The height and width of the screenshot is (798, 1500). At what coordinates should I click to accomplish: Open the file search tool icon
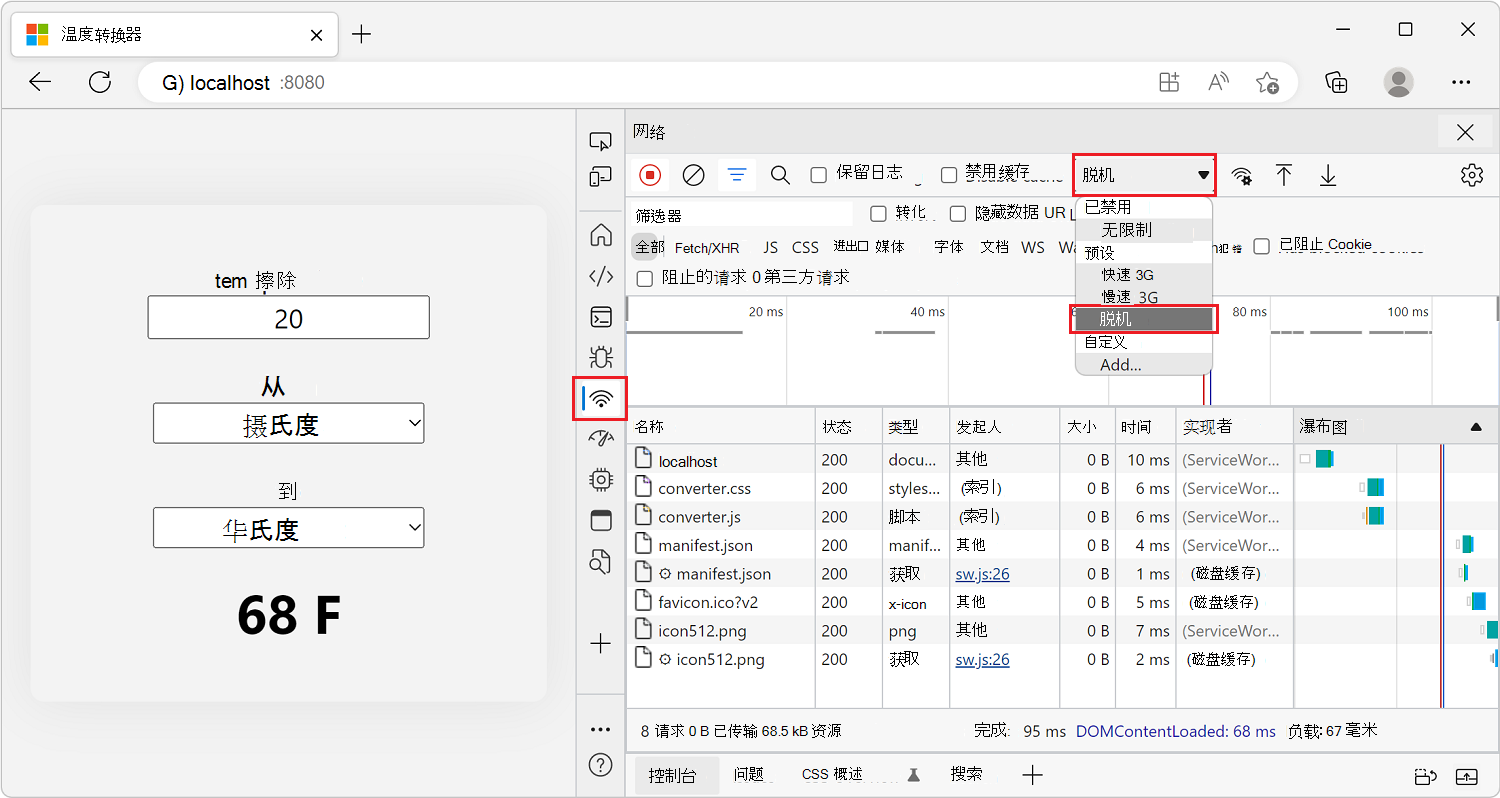coord(600,561)
